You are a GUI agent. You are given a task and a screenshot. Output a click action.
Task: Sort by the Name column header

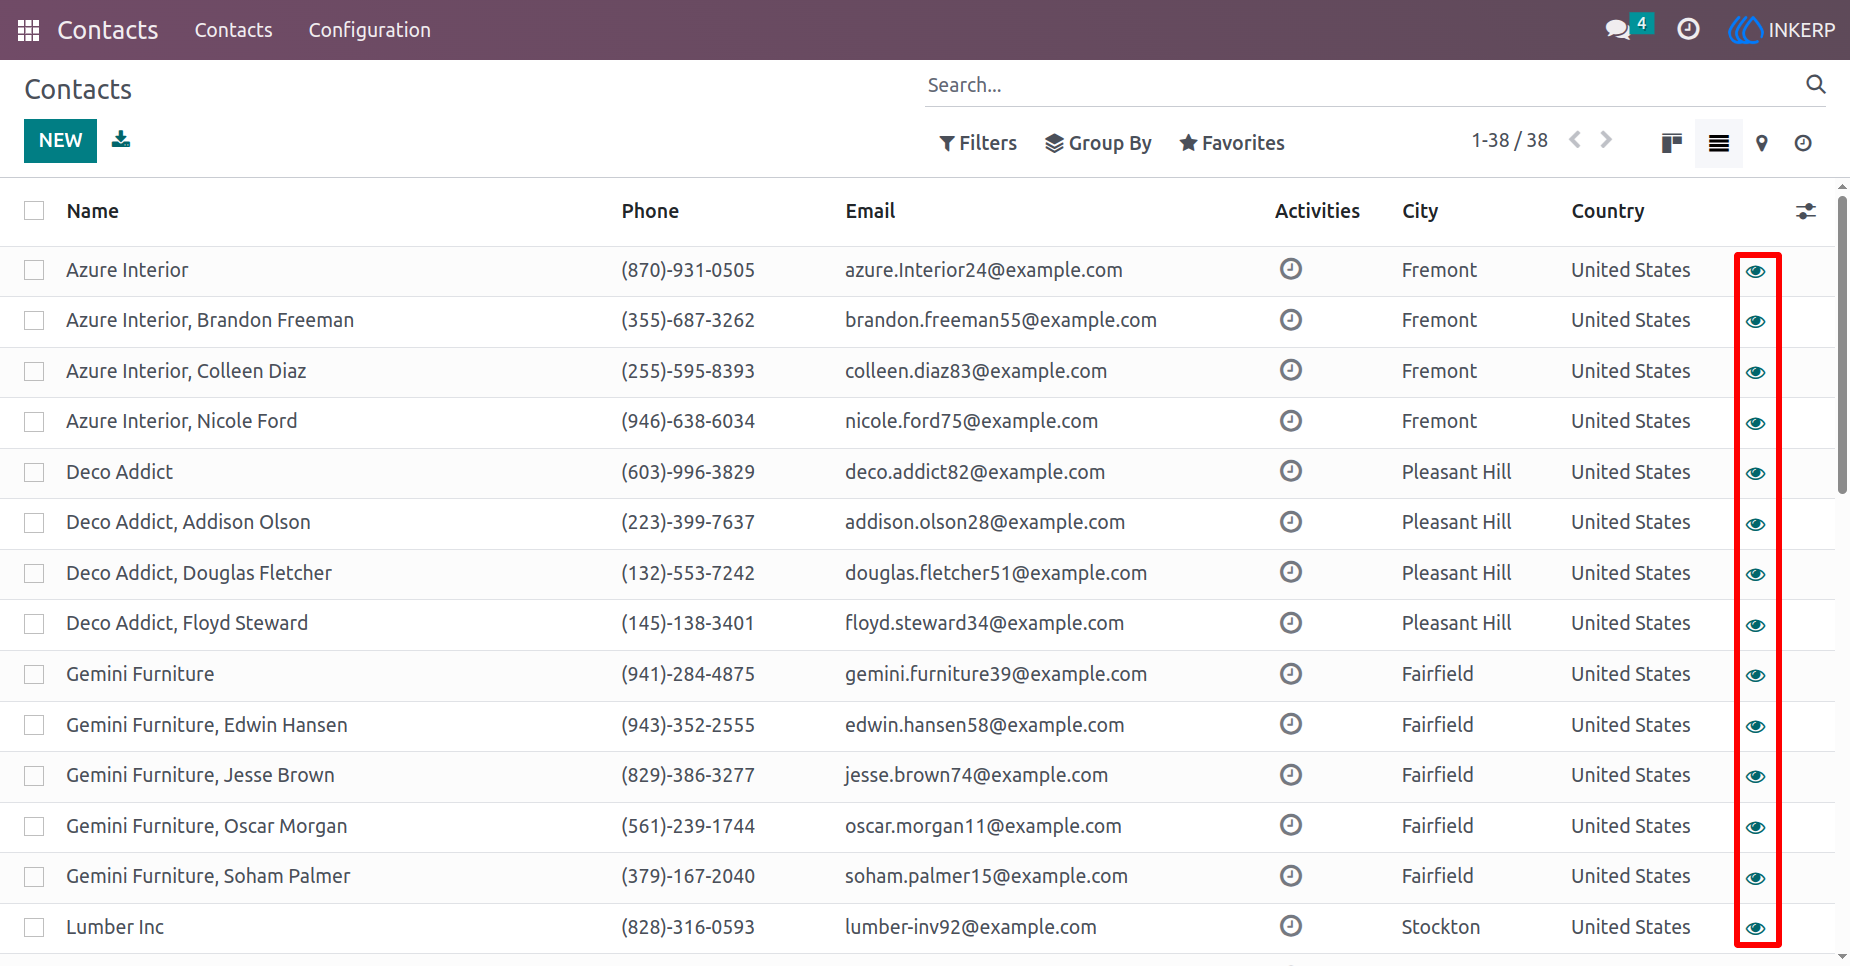93,211
